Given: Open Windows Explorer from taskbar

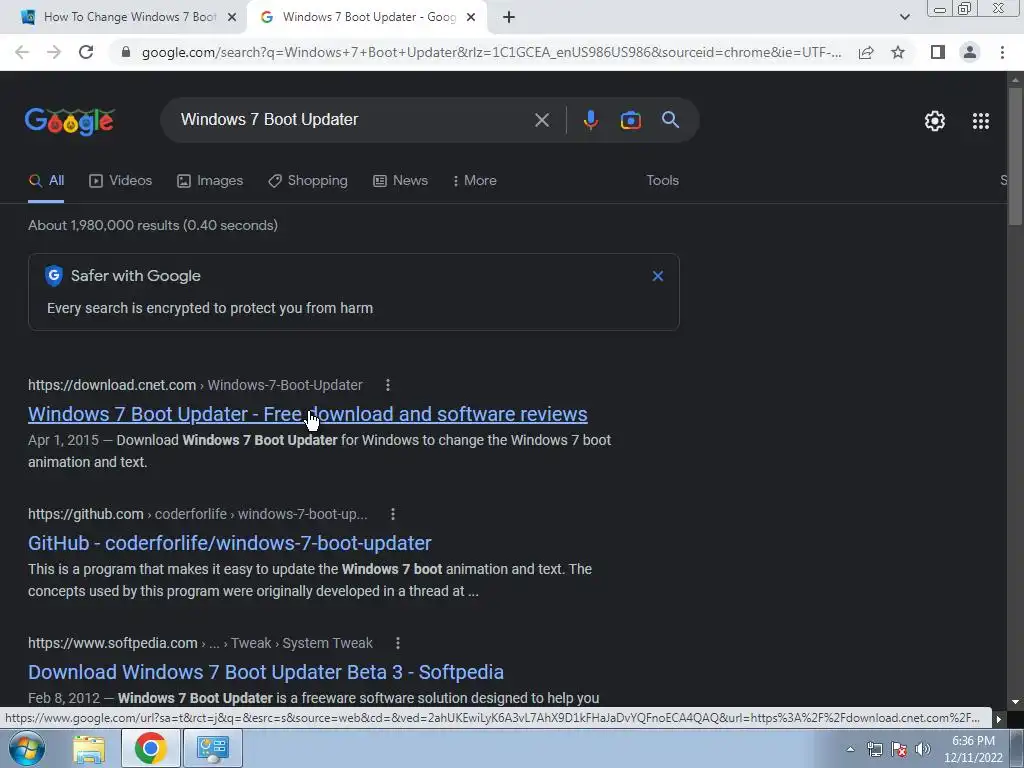Looking at the screenshot, I should pos(89,749).
